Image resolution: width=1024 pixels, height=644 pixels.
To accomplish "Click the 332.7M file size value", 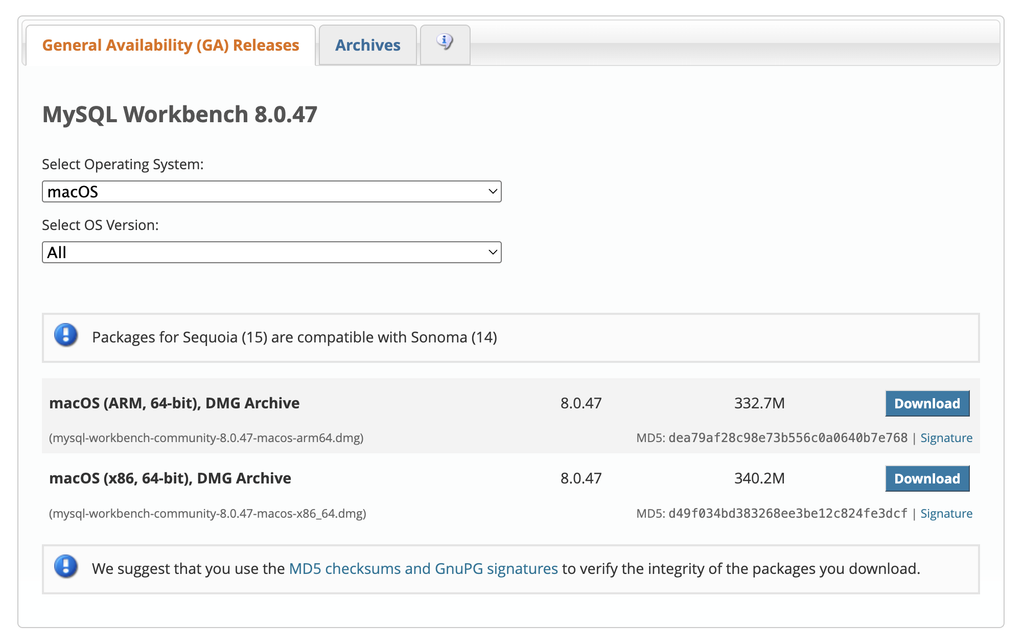I will [x=760, y=403].
